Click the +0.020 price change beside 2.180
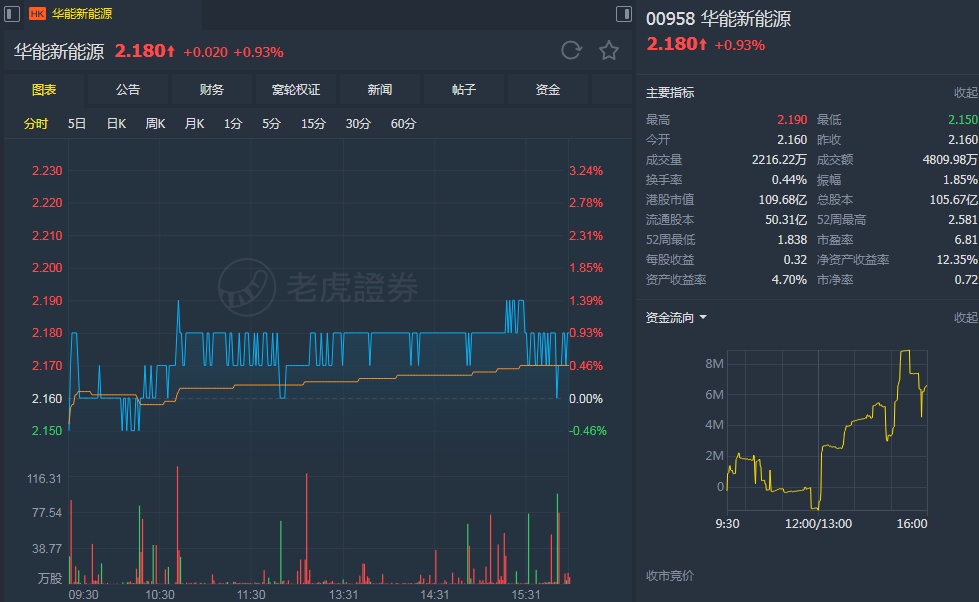The image size is (979, 602). pos(205,52)
